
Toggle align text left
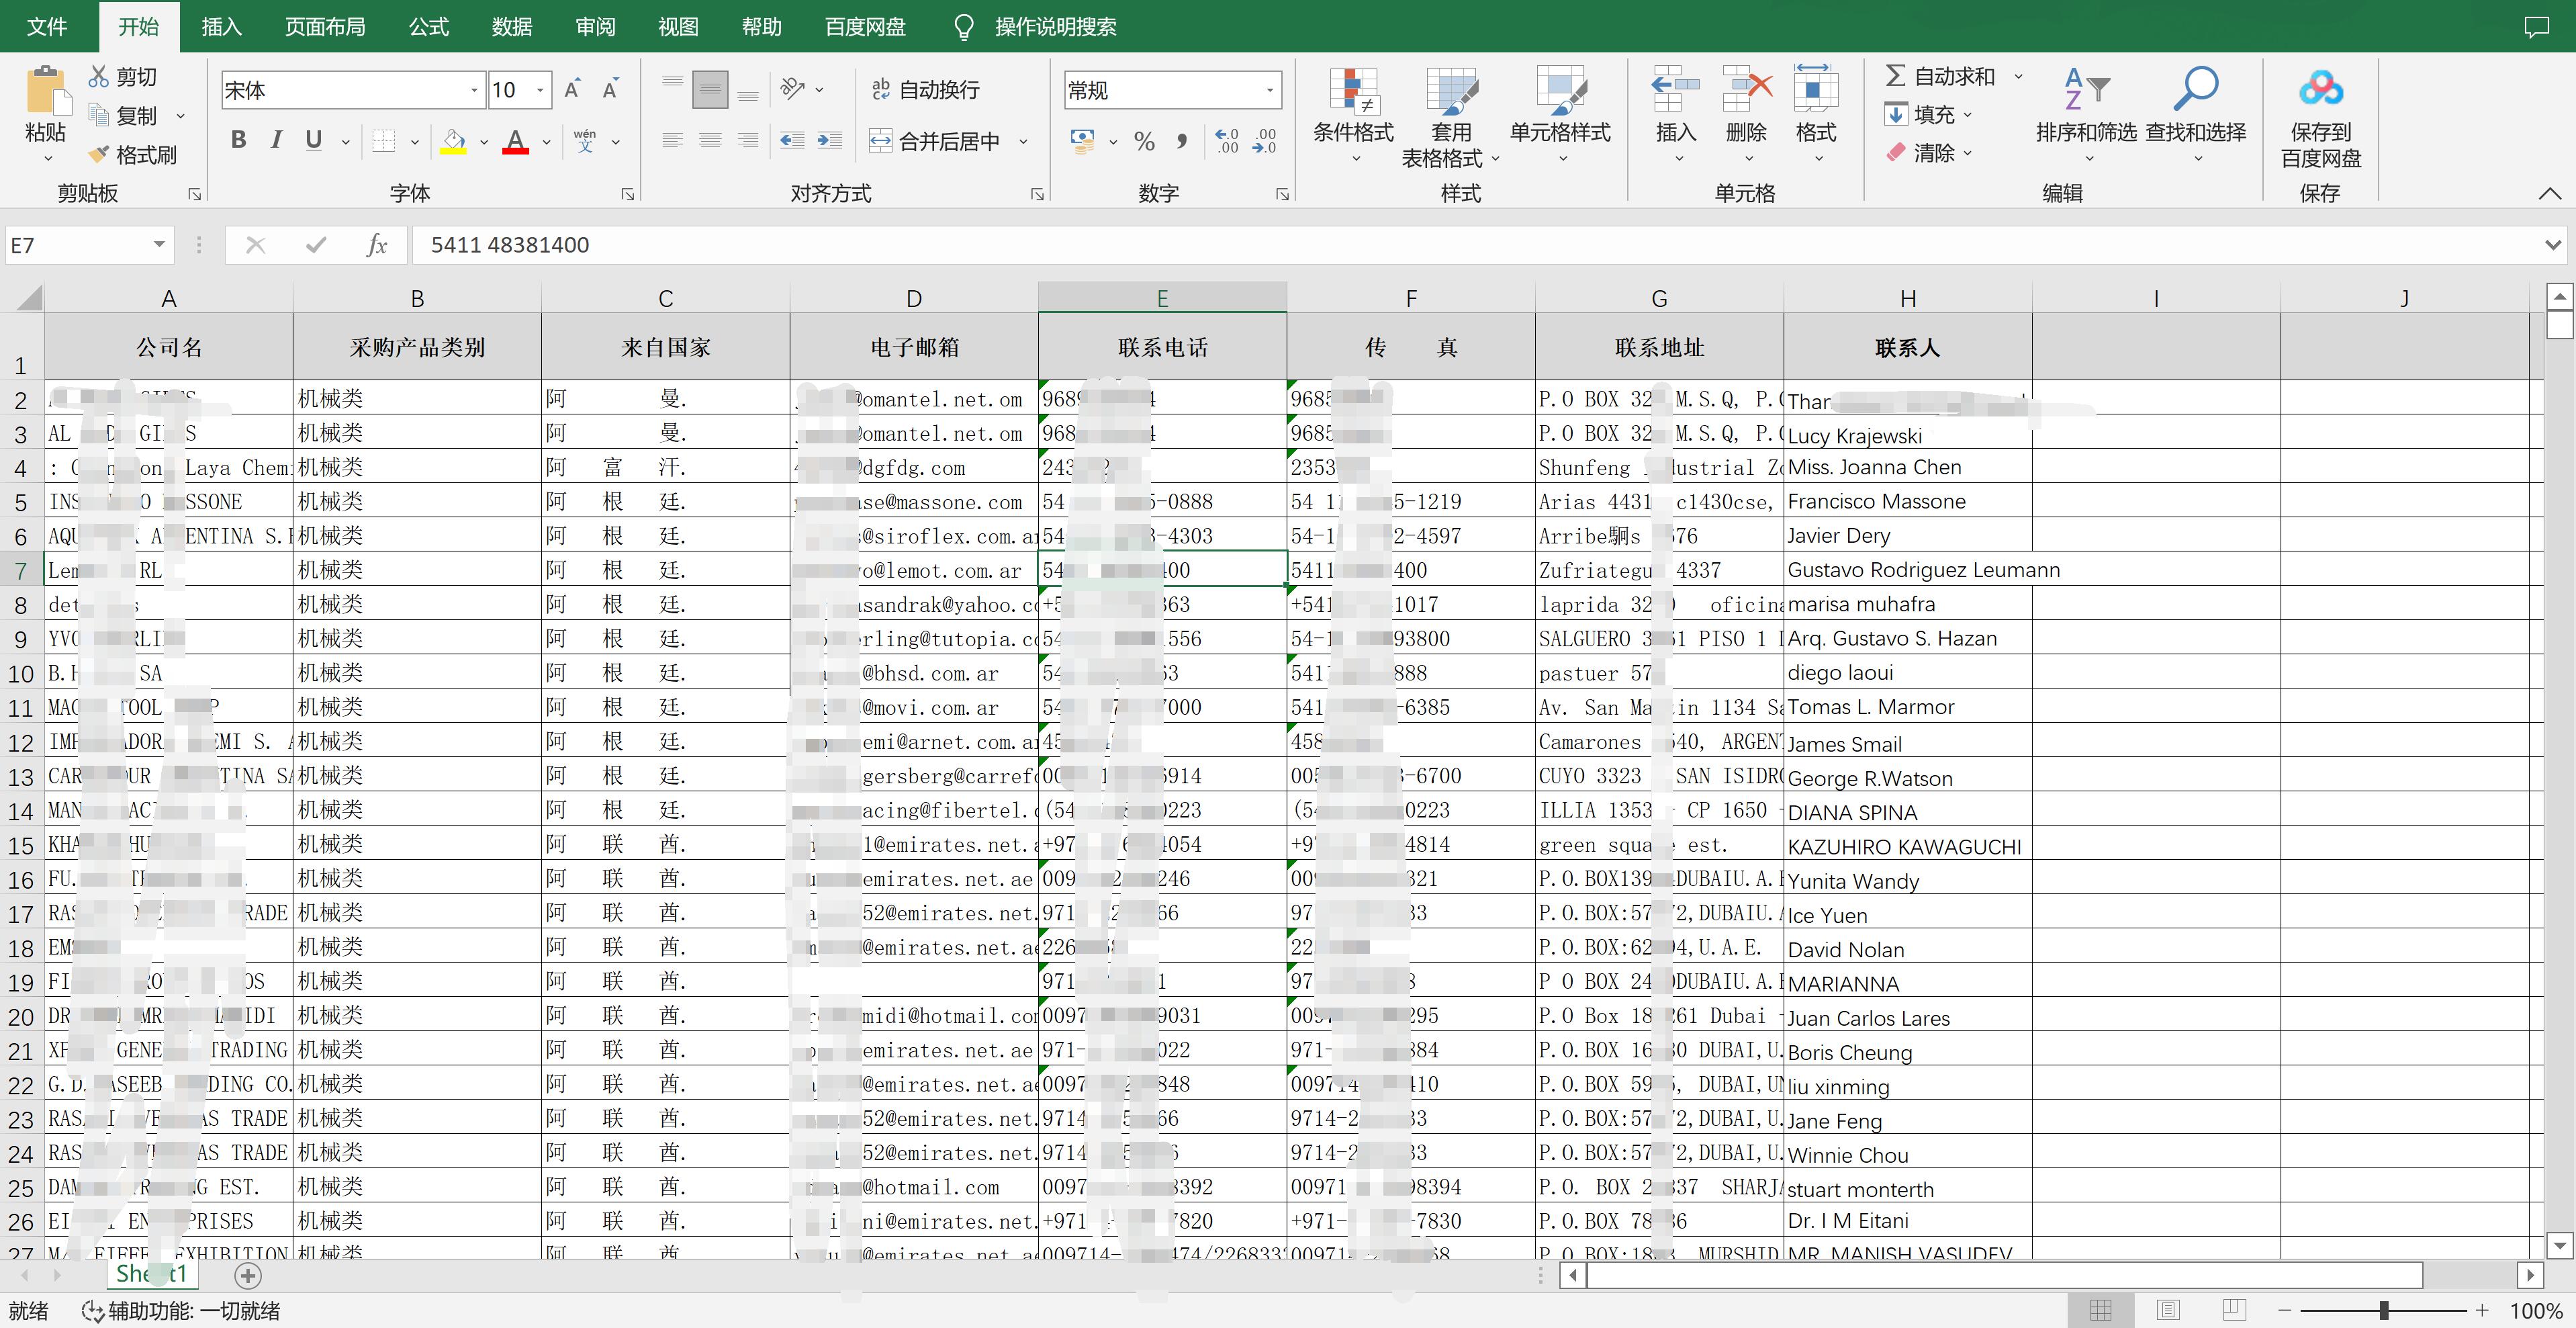click(672, 141)
